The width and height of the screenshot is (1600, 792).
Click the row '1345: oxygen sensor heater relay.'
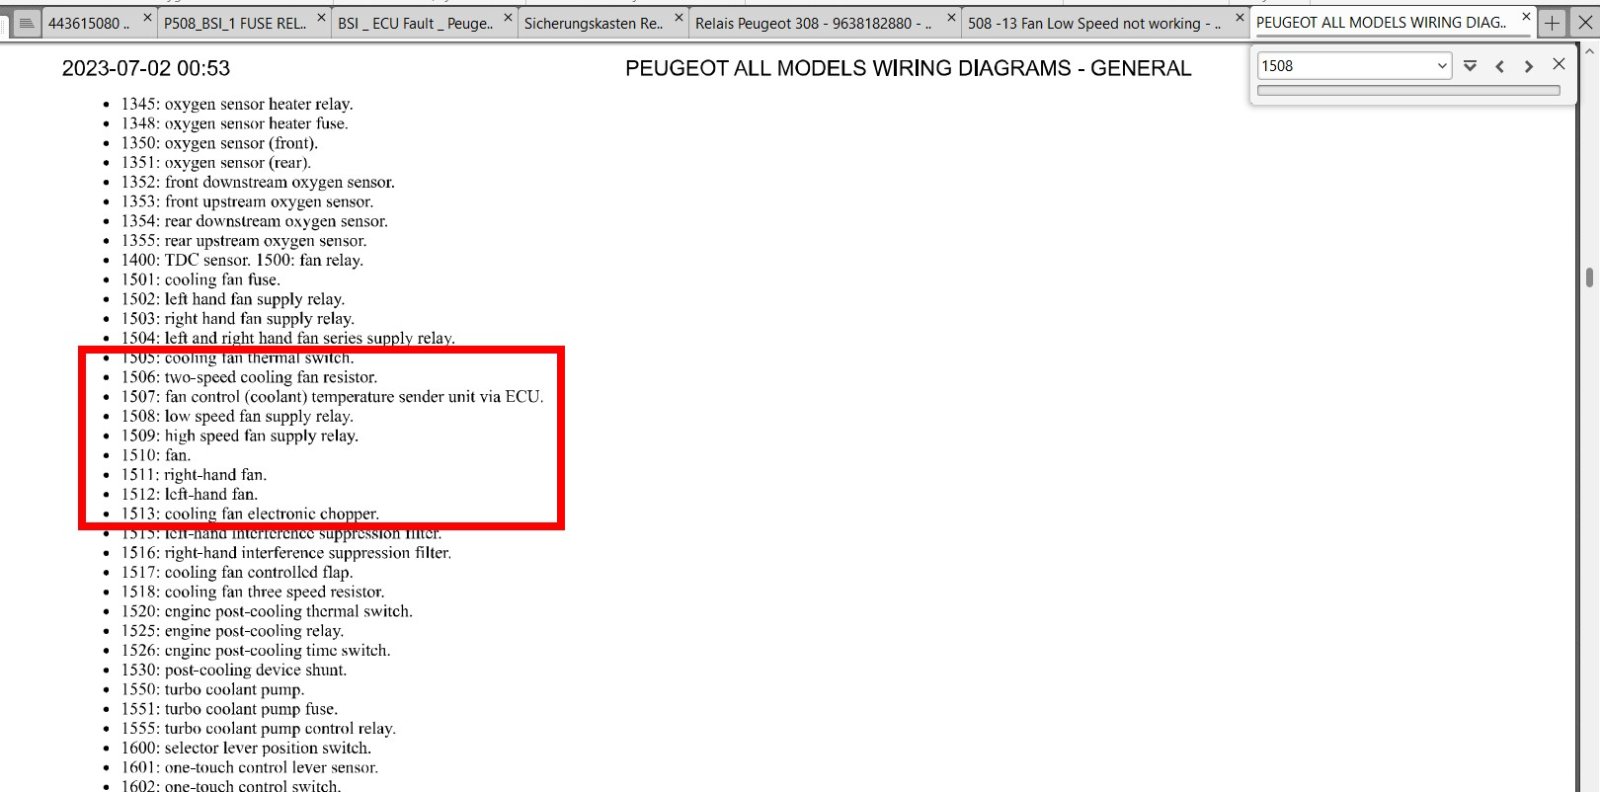[237, 104]
